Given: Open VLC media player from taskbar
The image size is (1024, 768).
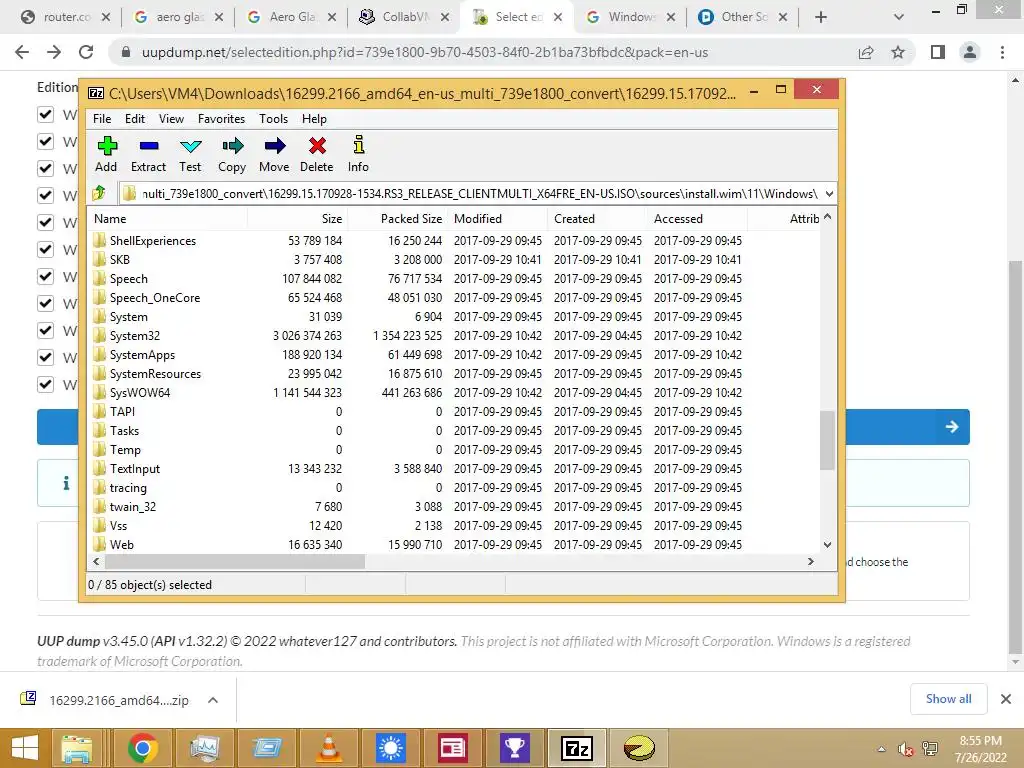Looking at the screenshot, I should click(x=328, y=748).
